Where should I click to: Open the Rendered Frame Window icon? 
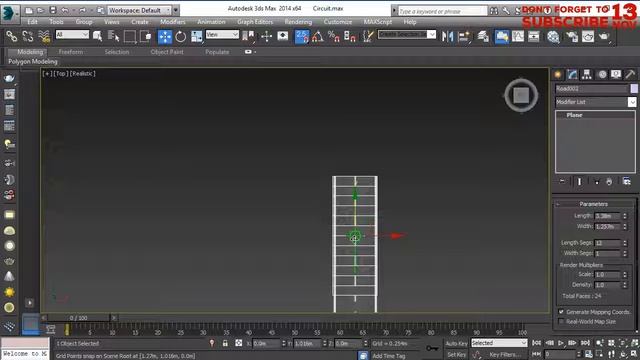588,37
